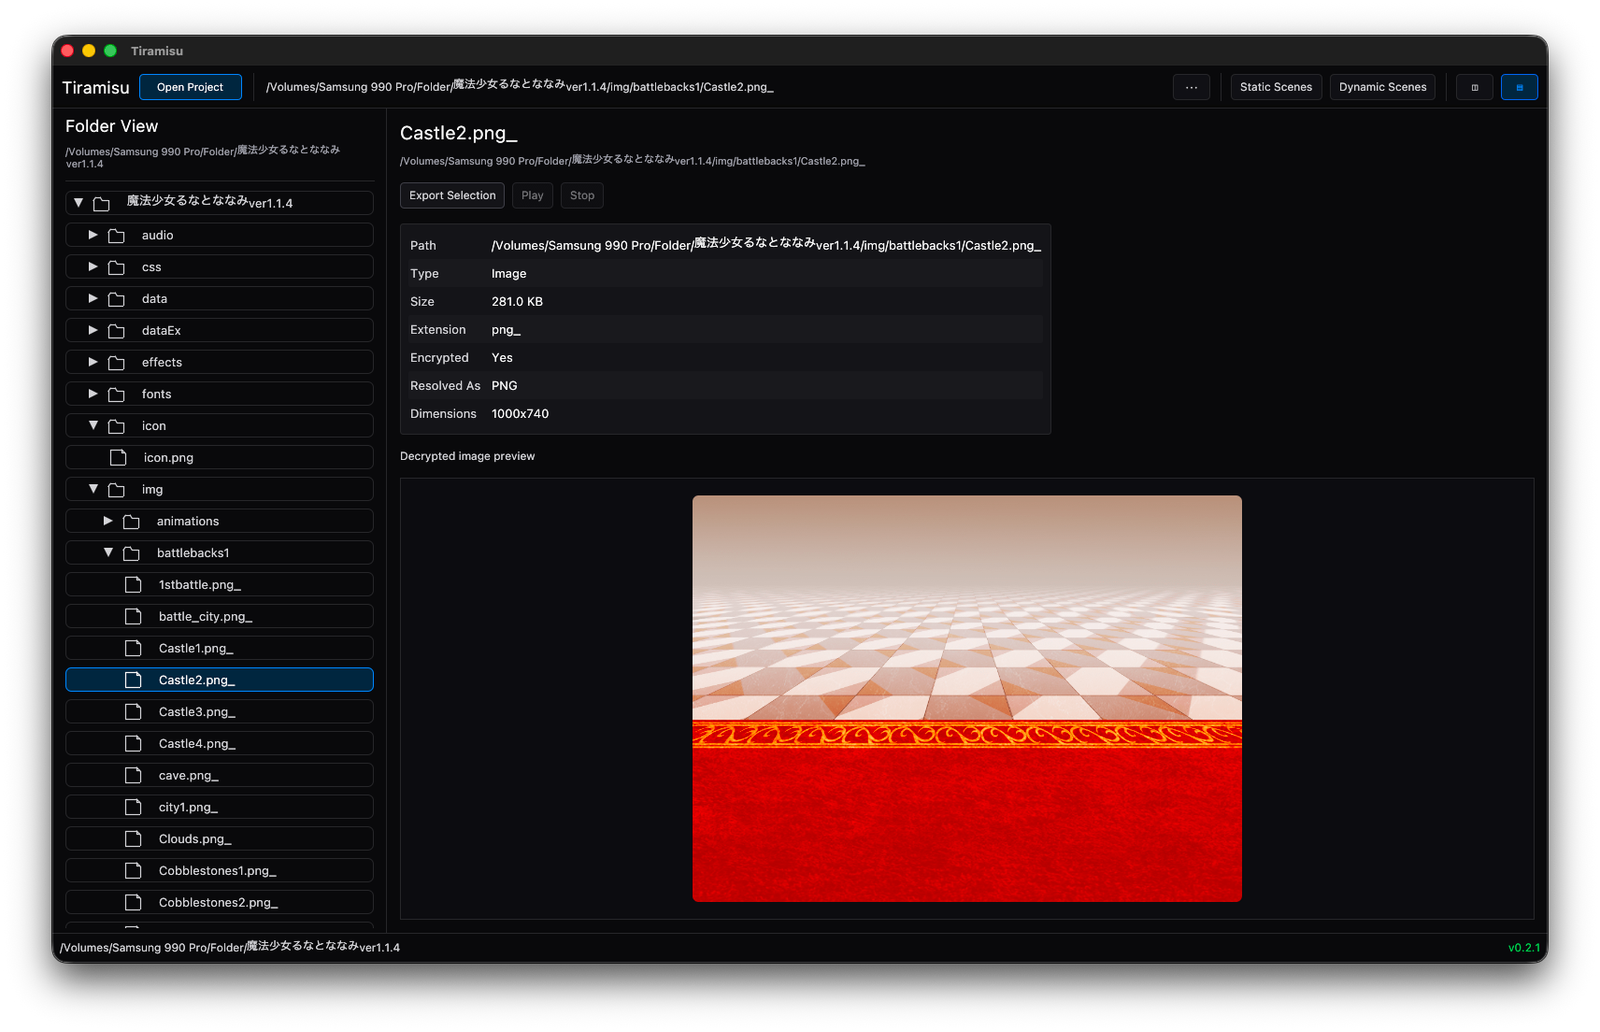Click the decrypted castle image preview
This screenshot has width=1600, height=1032.
[966, 697]
